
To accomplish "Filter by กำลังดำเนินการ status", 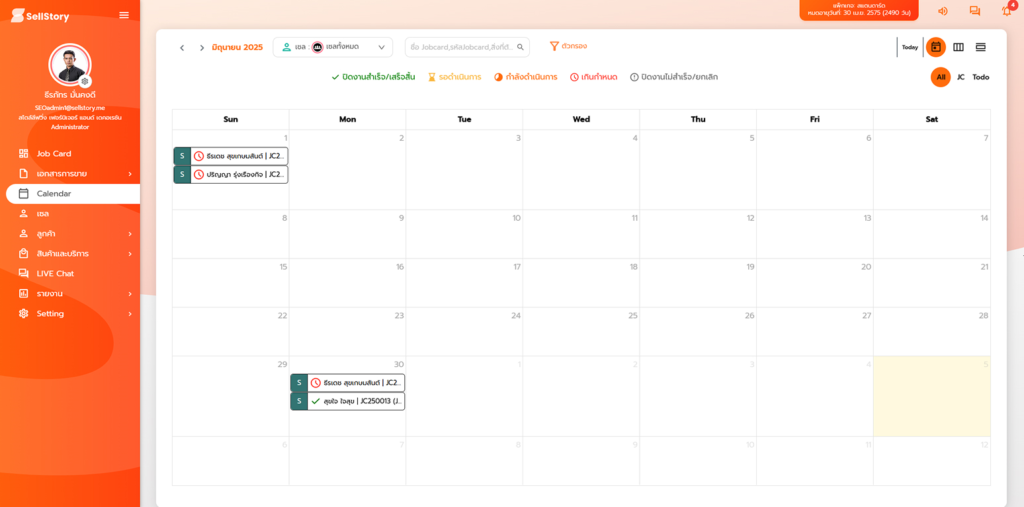I will (x=526, y=77).
